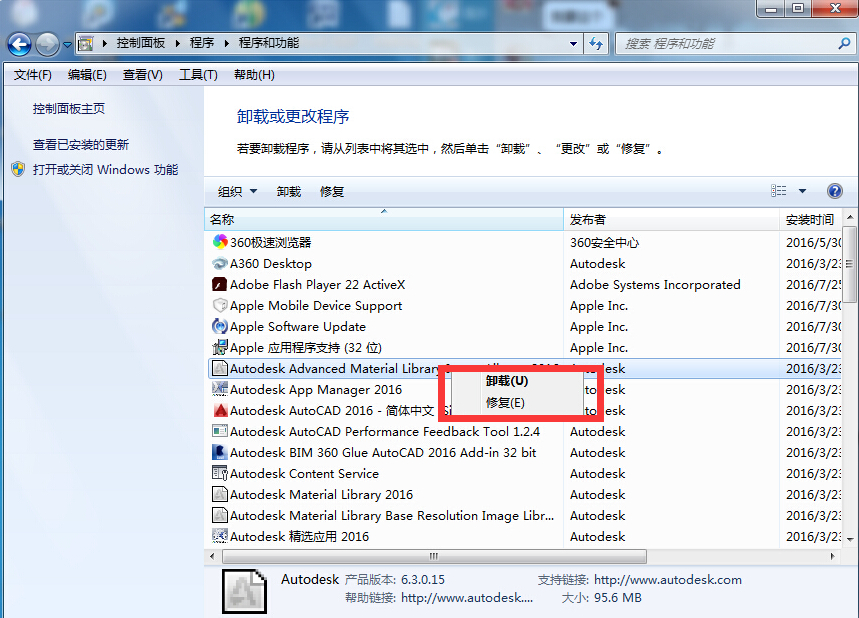
Task: Open 打开或关闭 Windows 功能 link
Action: coord(105,170)
